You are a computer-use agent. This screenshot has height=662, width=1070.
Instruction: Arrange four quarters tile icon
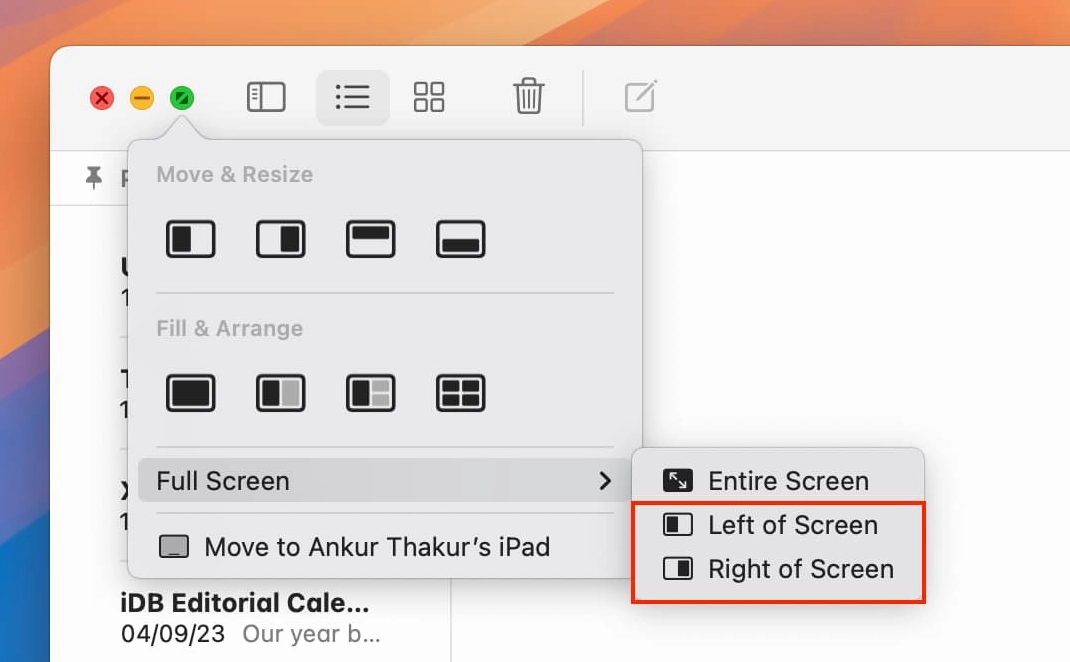tap(460, 393)
